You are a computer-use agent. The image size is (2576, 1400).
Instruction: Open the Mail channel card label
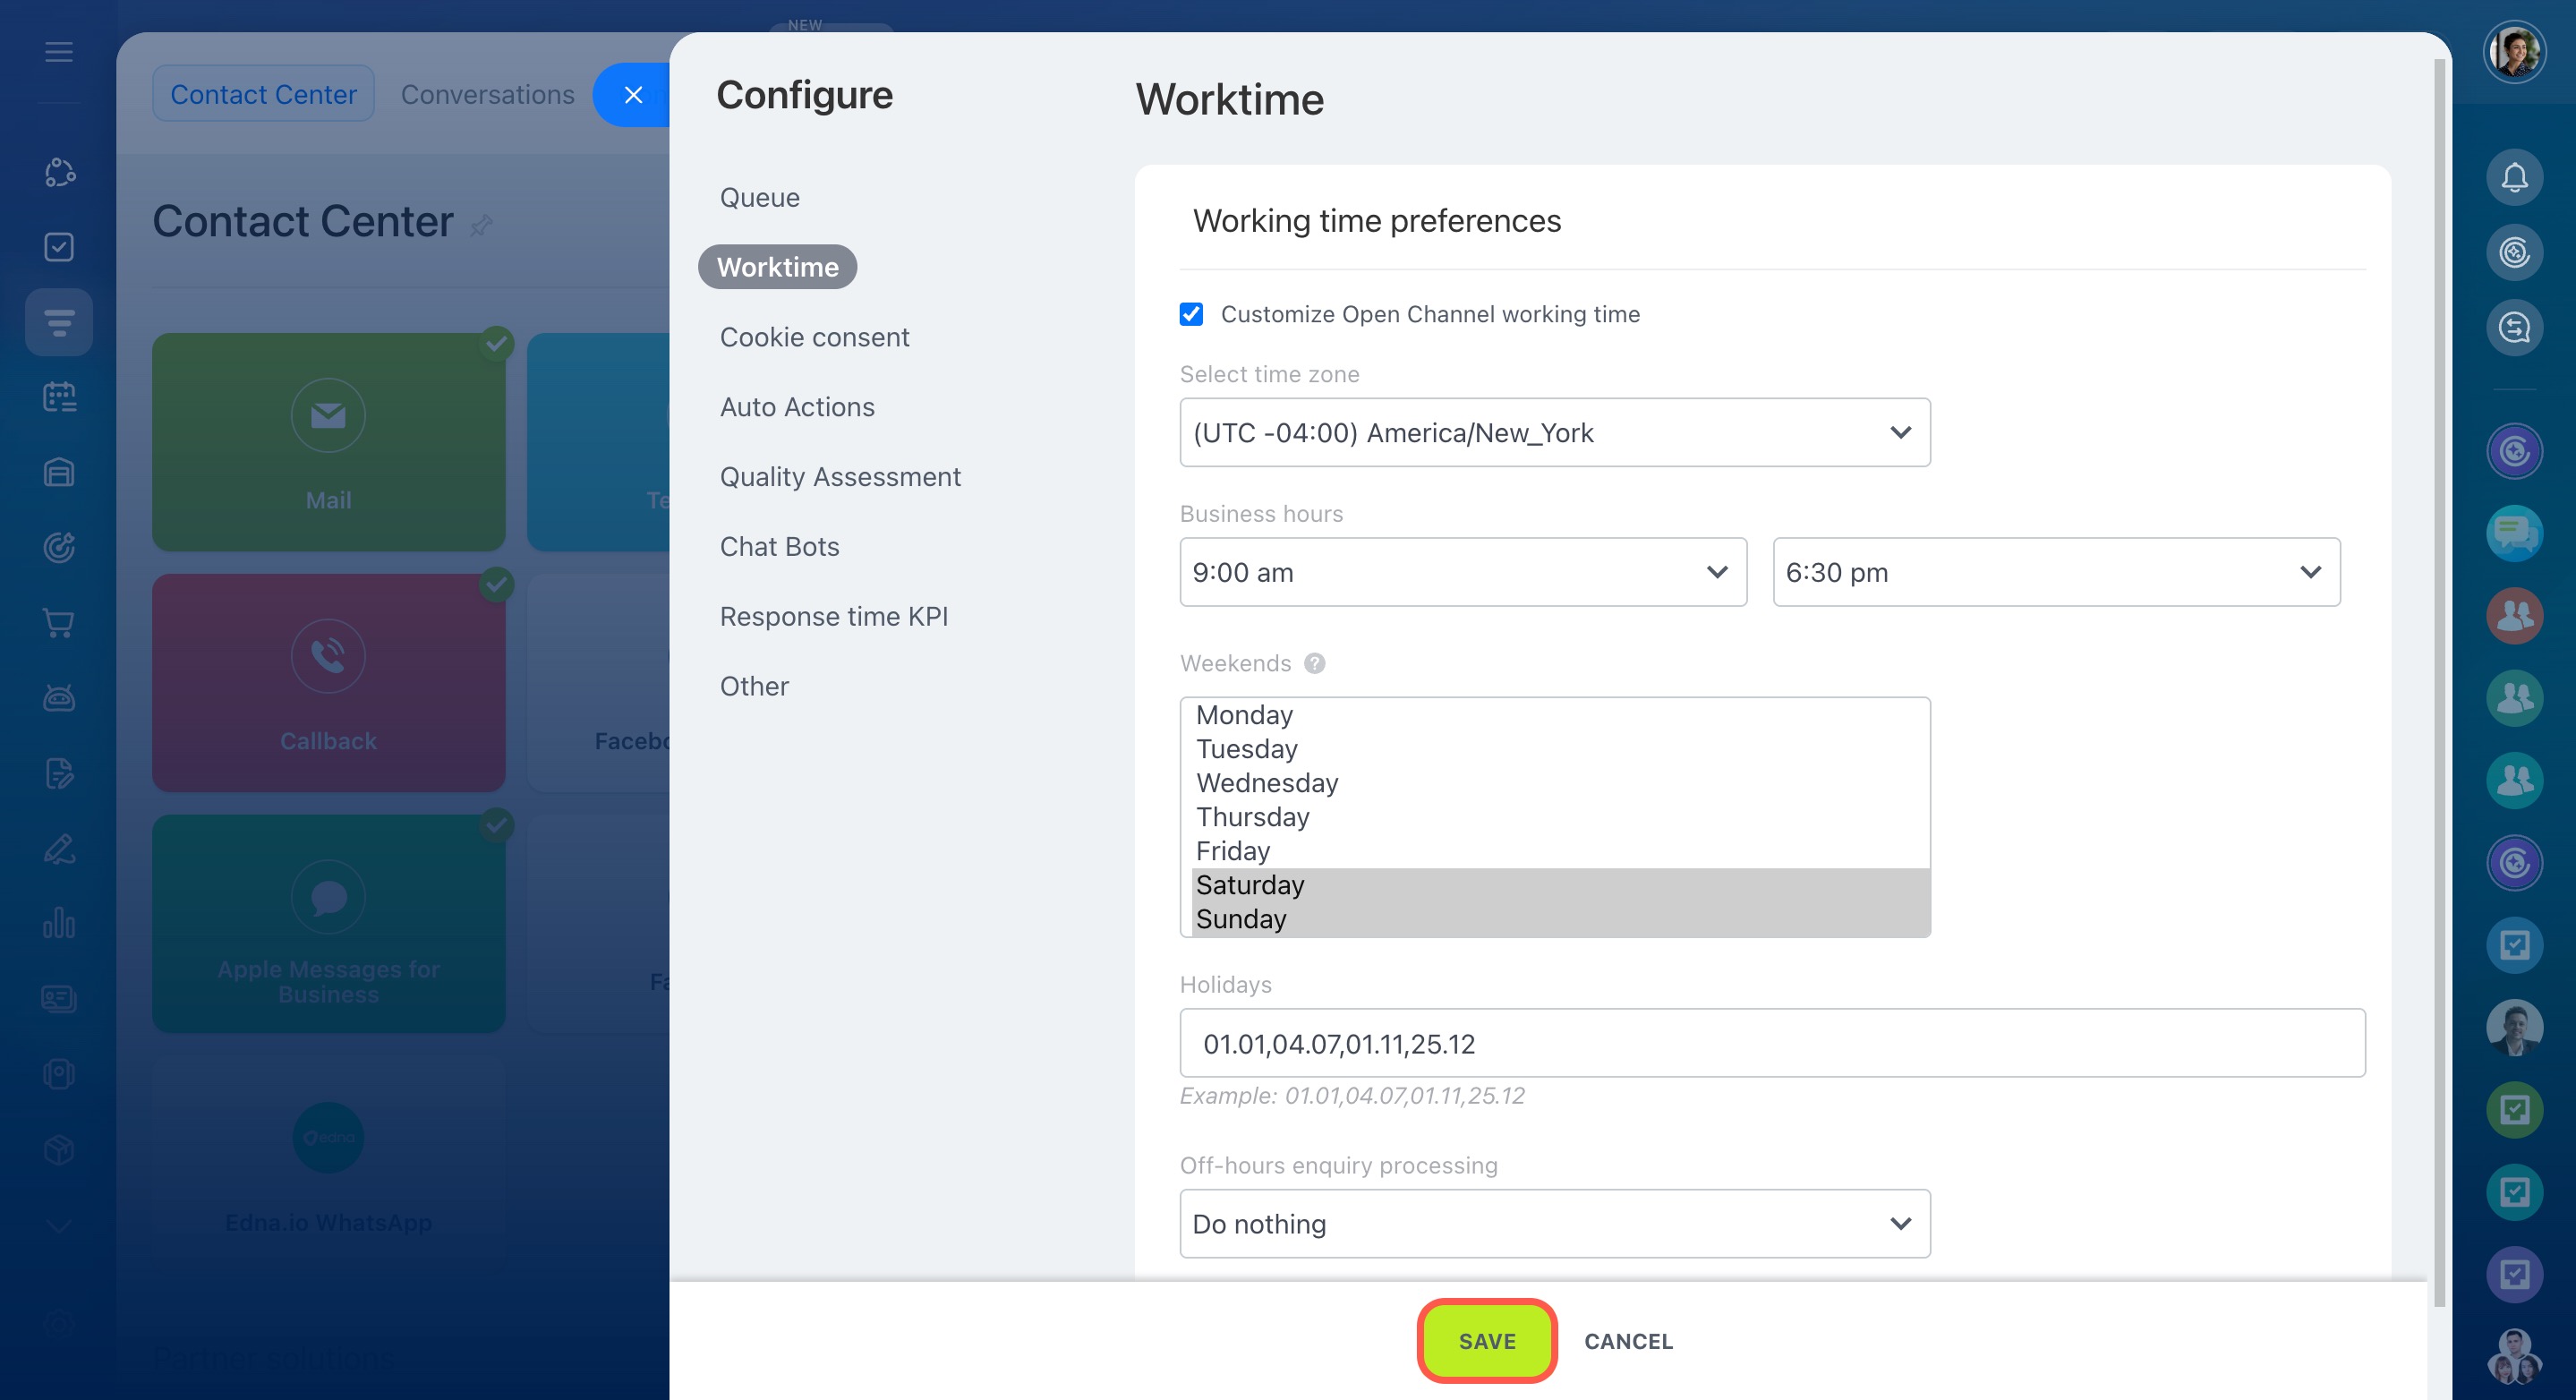pyautogui.click(x=328, y=500)
